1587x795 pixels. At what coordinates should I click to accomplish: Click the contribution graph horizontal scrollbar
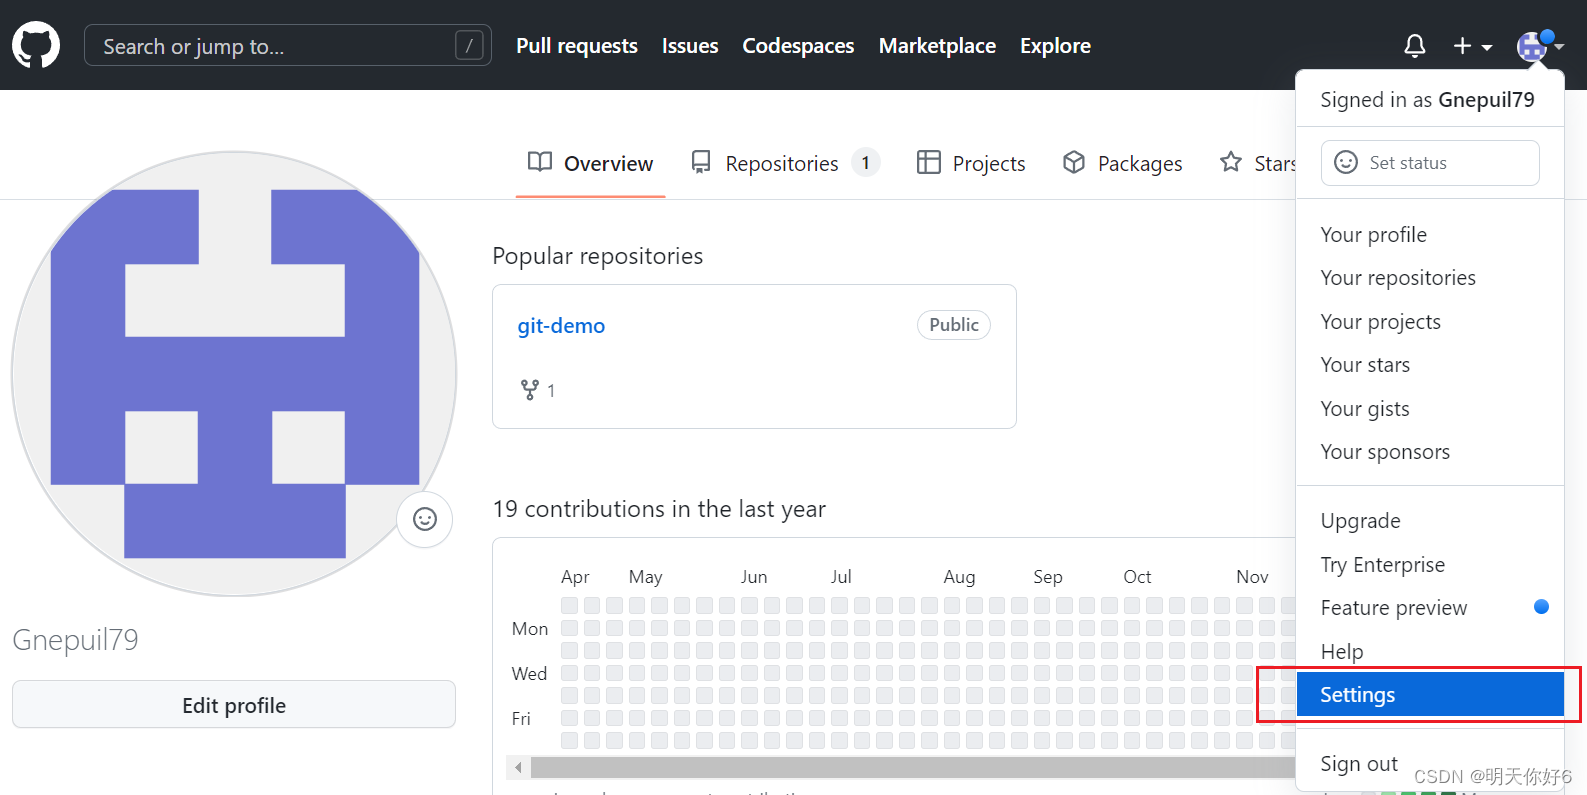tap(912, 768)
